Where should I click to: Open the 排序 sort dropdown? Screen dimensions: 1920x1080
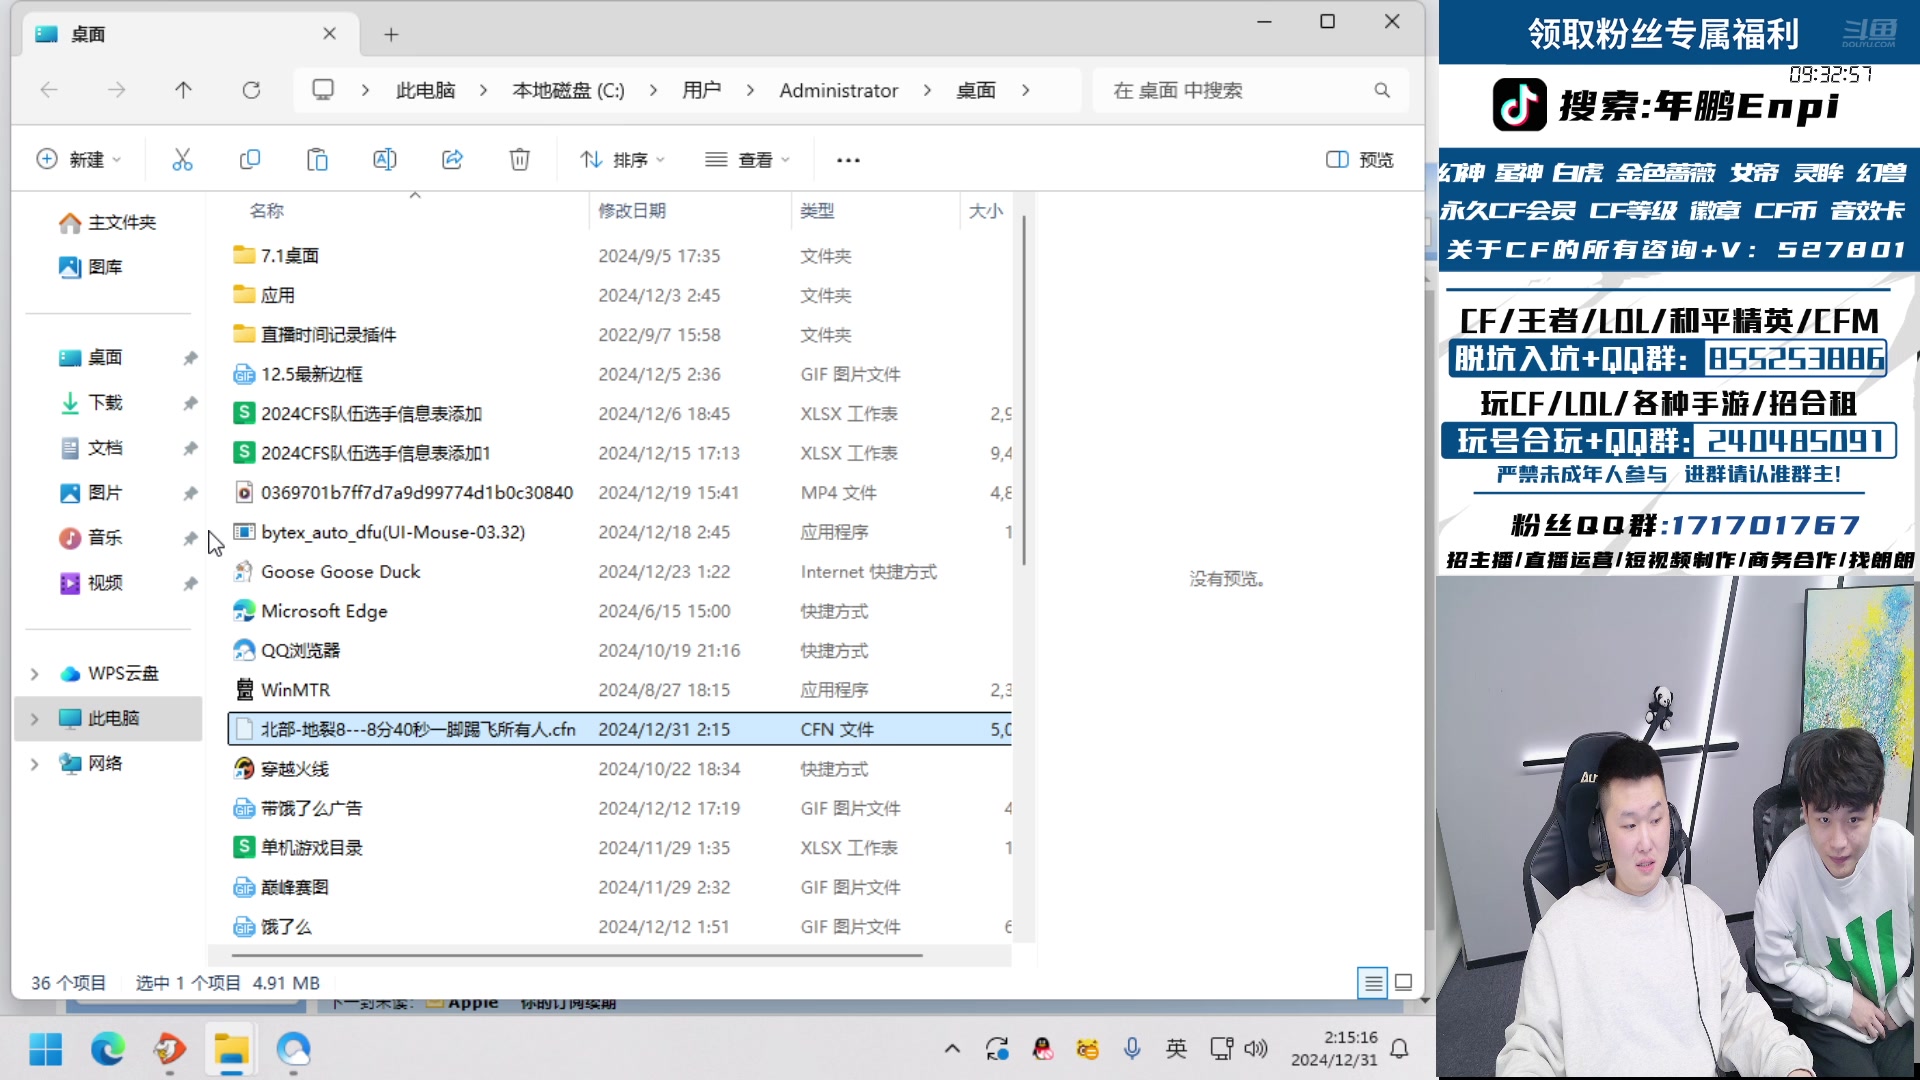pos(622,160)
